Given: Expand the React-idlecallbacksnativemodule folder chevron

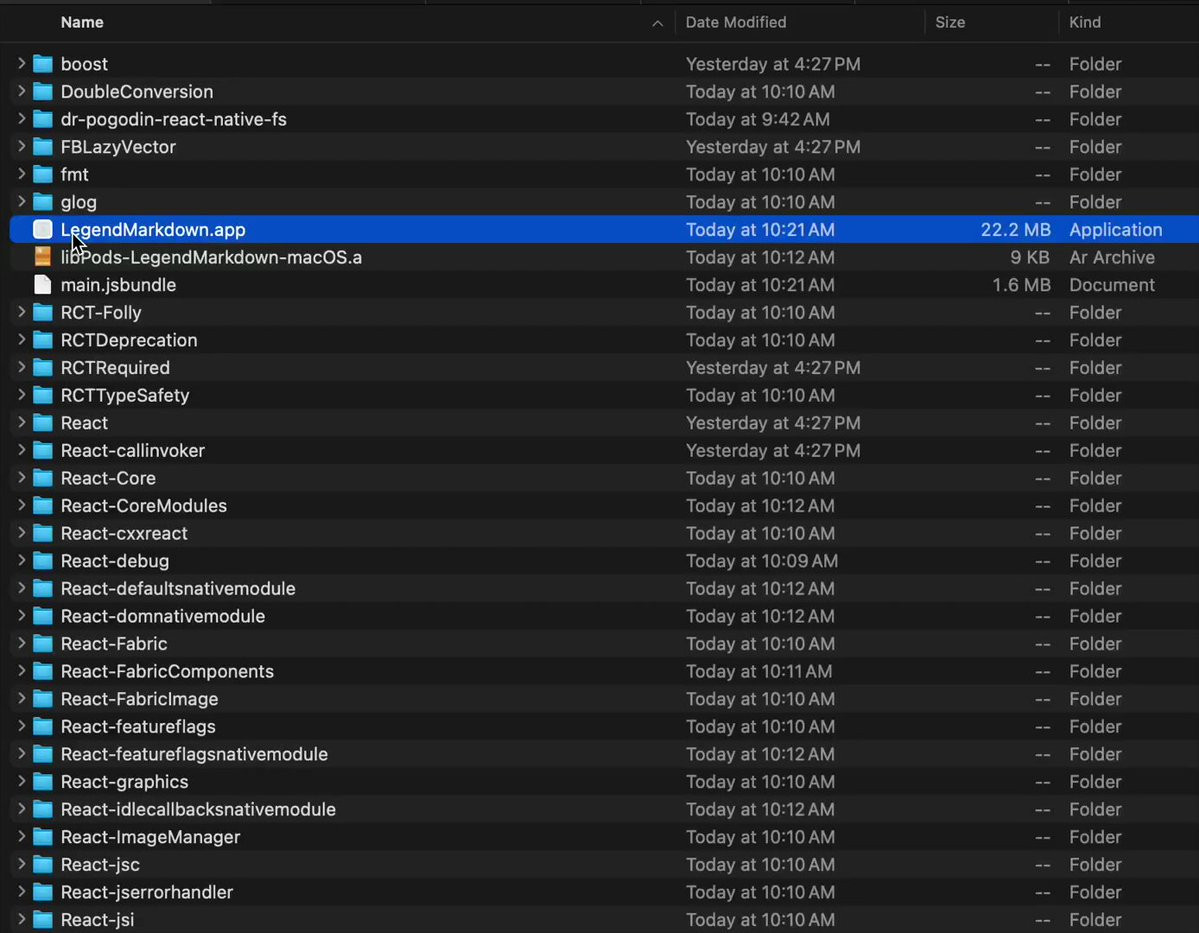Looking at the screenshot, I should coord(21,809).
